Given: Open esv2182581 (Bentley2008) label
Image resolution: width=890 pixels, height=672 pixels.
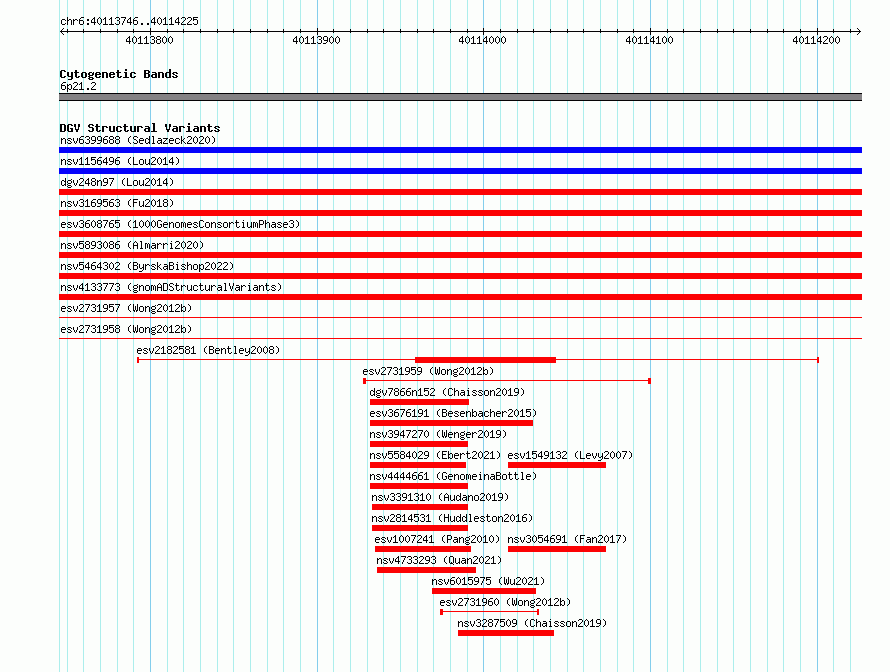Looking at the screenshot, I should 208,350.
